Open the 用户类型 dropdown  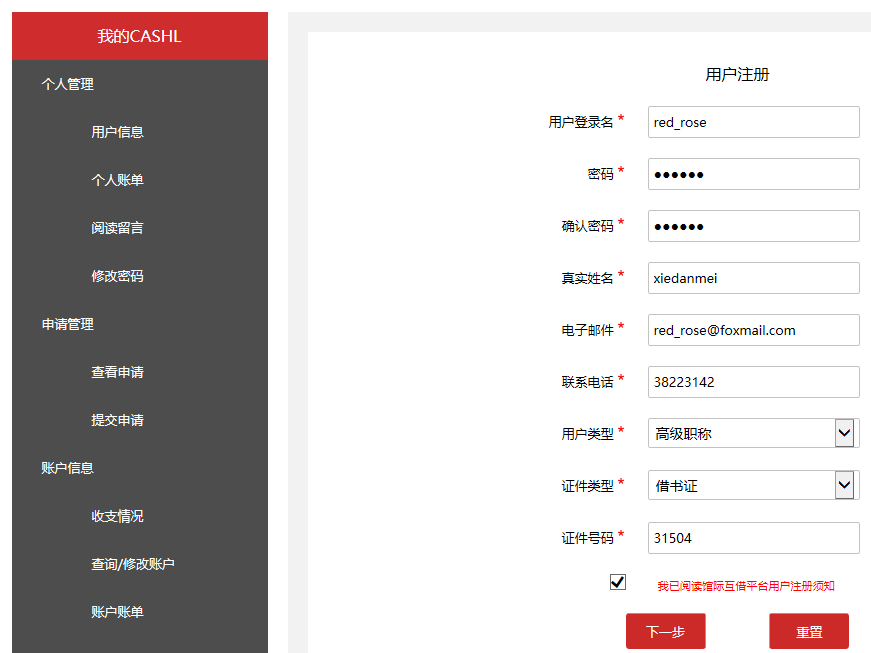tap(753, 433)
